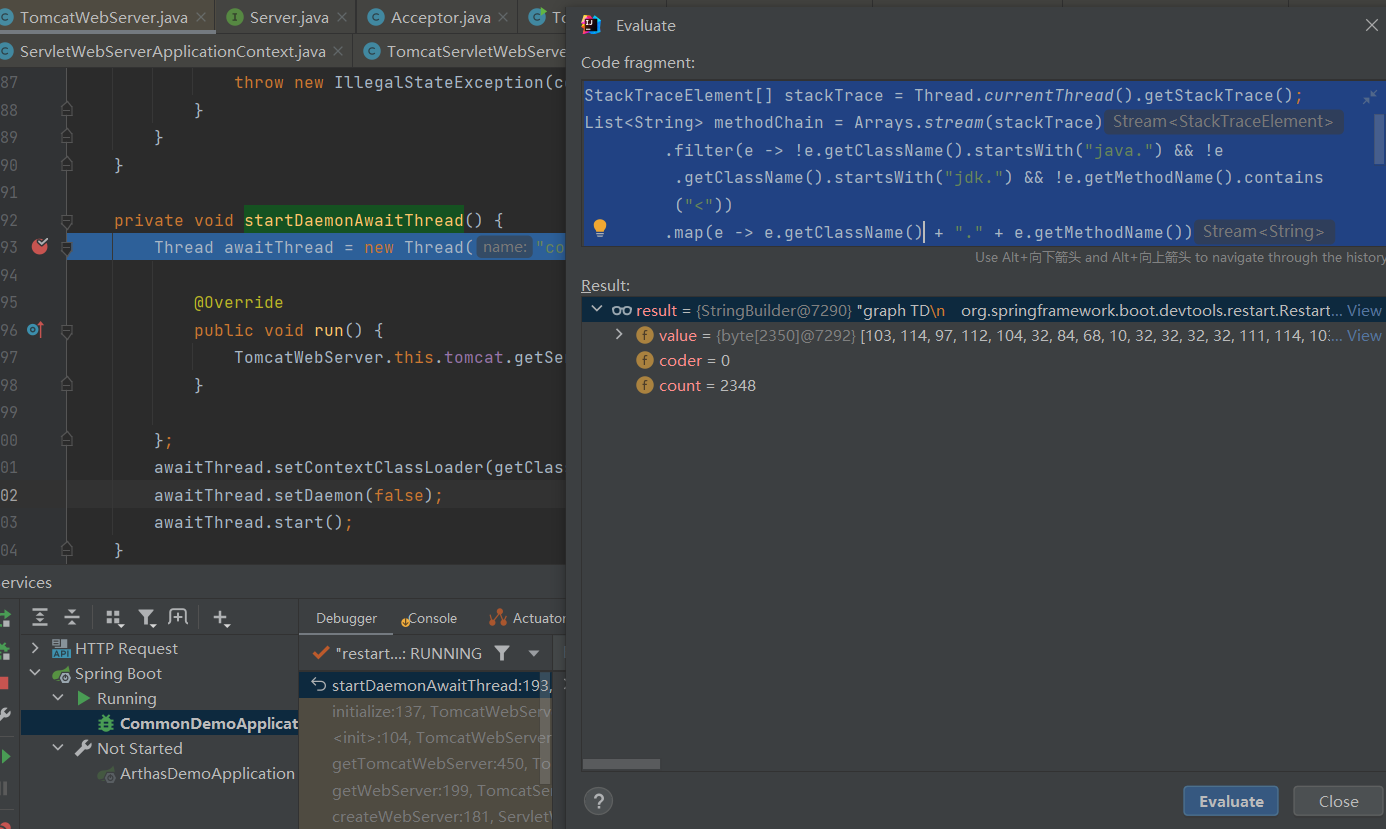The image size is (1386, 829).
Task: Click the help question mark button
Action: (x=598, y=801)
